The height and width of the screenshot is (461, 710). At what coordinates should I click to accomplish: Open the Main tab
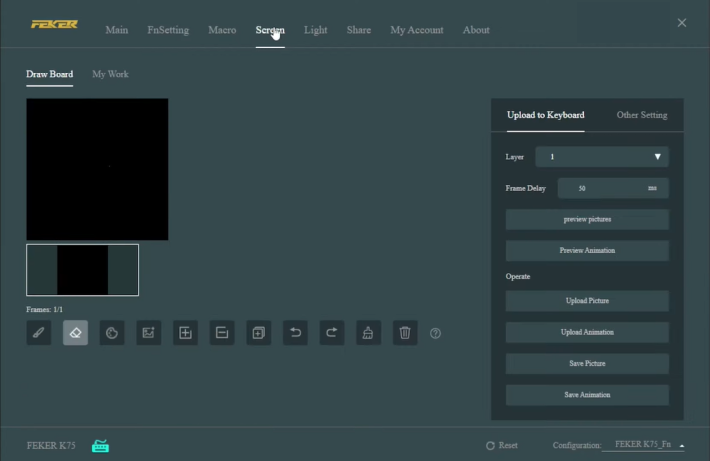pyautogui.click(x=117, y=30)
